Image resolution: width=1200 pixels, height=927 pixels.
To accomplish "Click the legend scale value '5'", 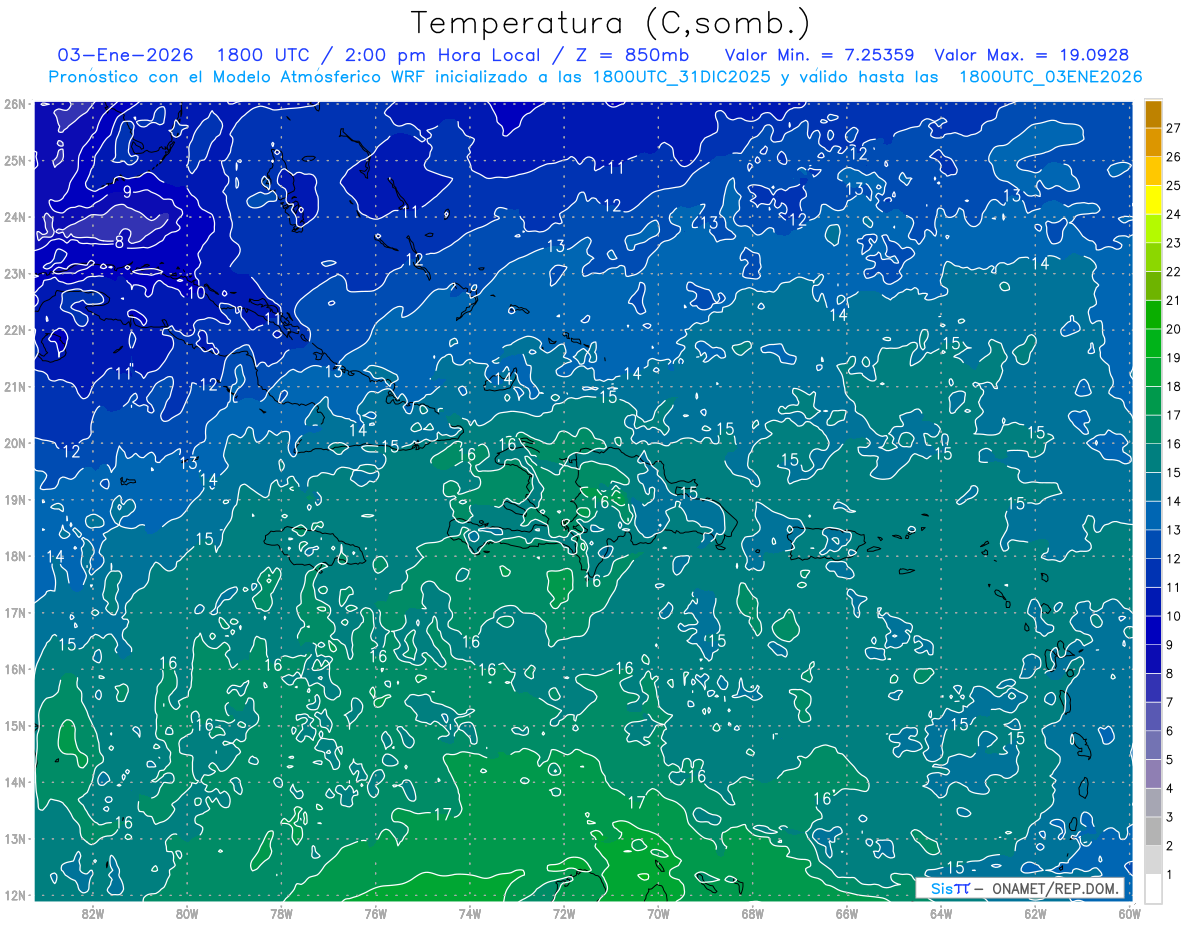I will [x=1169, y=759].
